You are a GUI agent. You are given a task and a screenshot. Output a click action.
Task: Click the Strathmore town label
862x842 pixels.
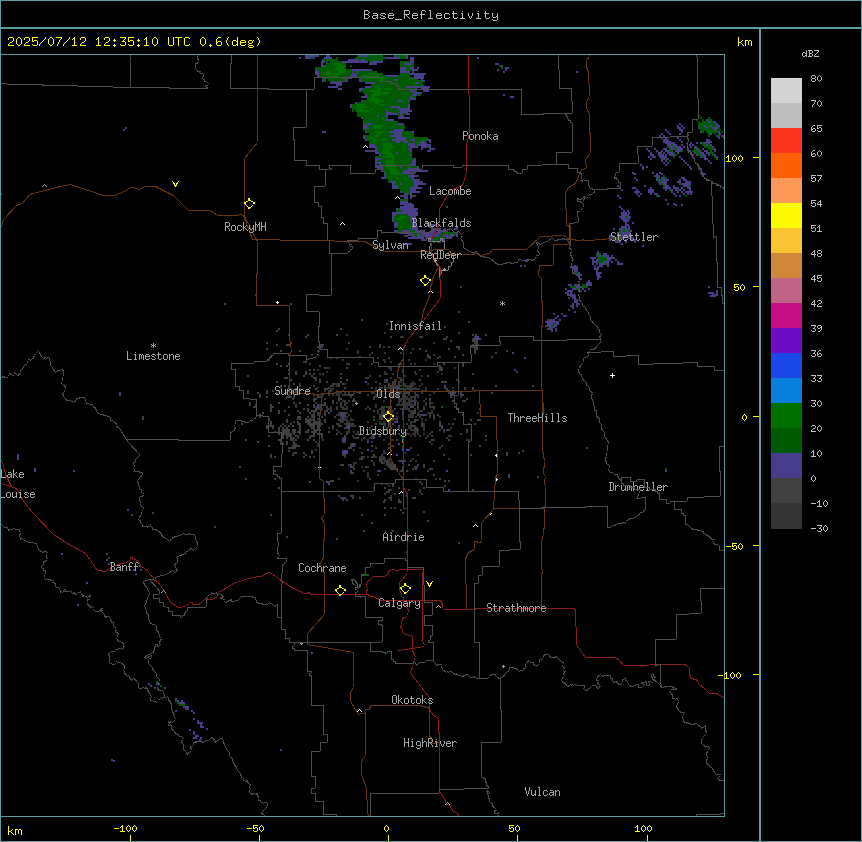point(516,608)
